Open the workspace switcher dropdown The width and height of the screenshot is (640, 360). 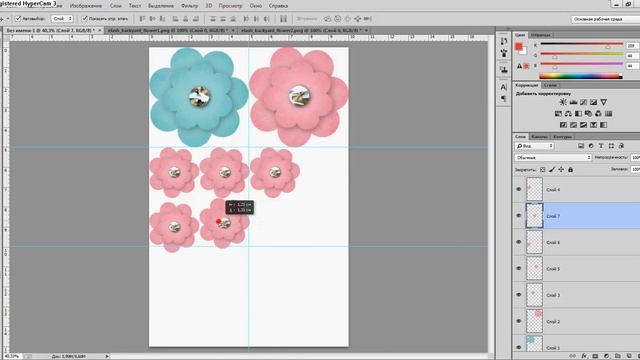point(605,19)
